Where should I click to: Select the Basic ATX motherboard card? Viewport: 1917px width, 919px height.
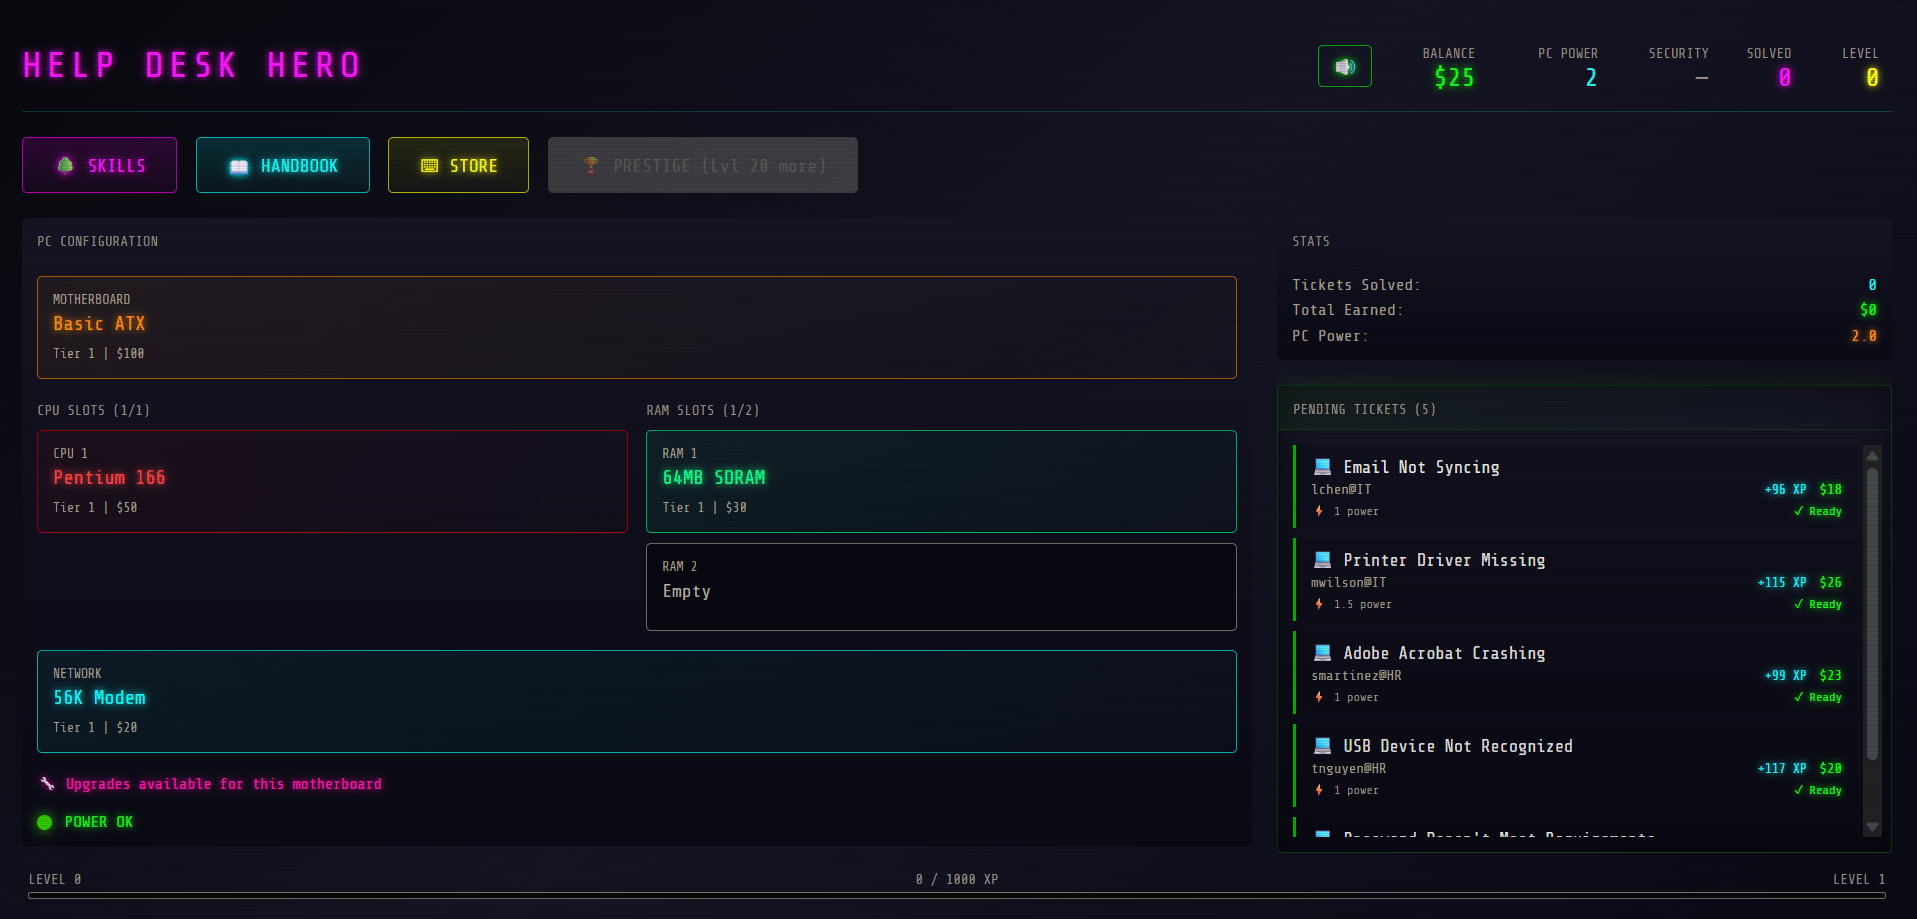(637, 327)
